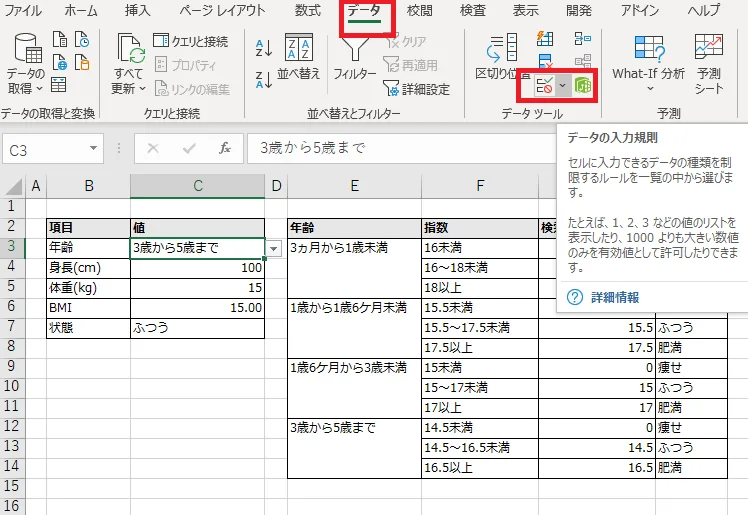Switch to the 数式 tab
The height and width of the screenshot is (515, 748).
pos(308,10)
